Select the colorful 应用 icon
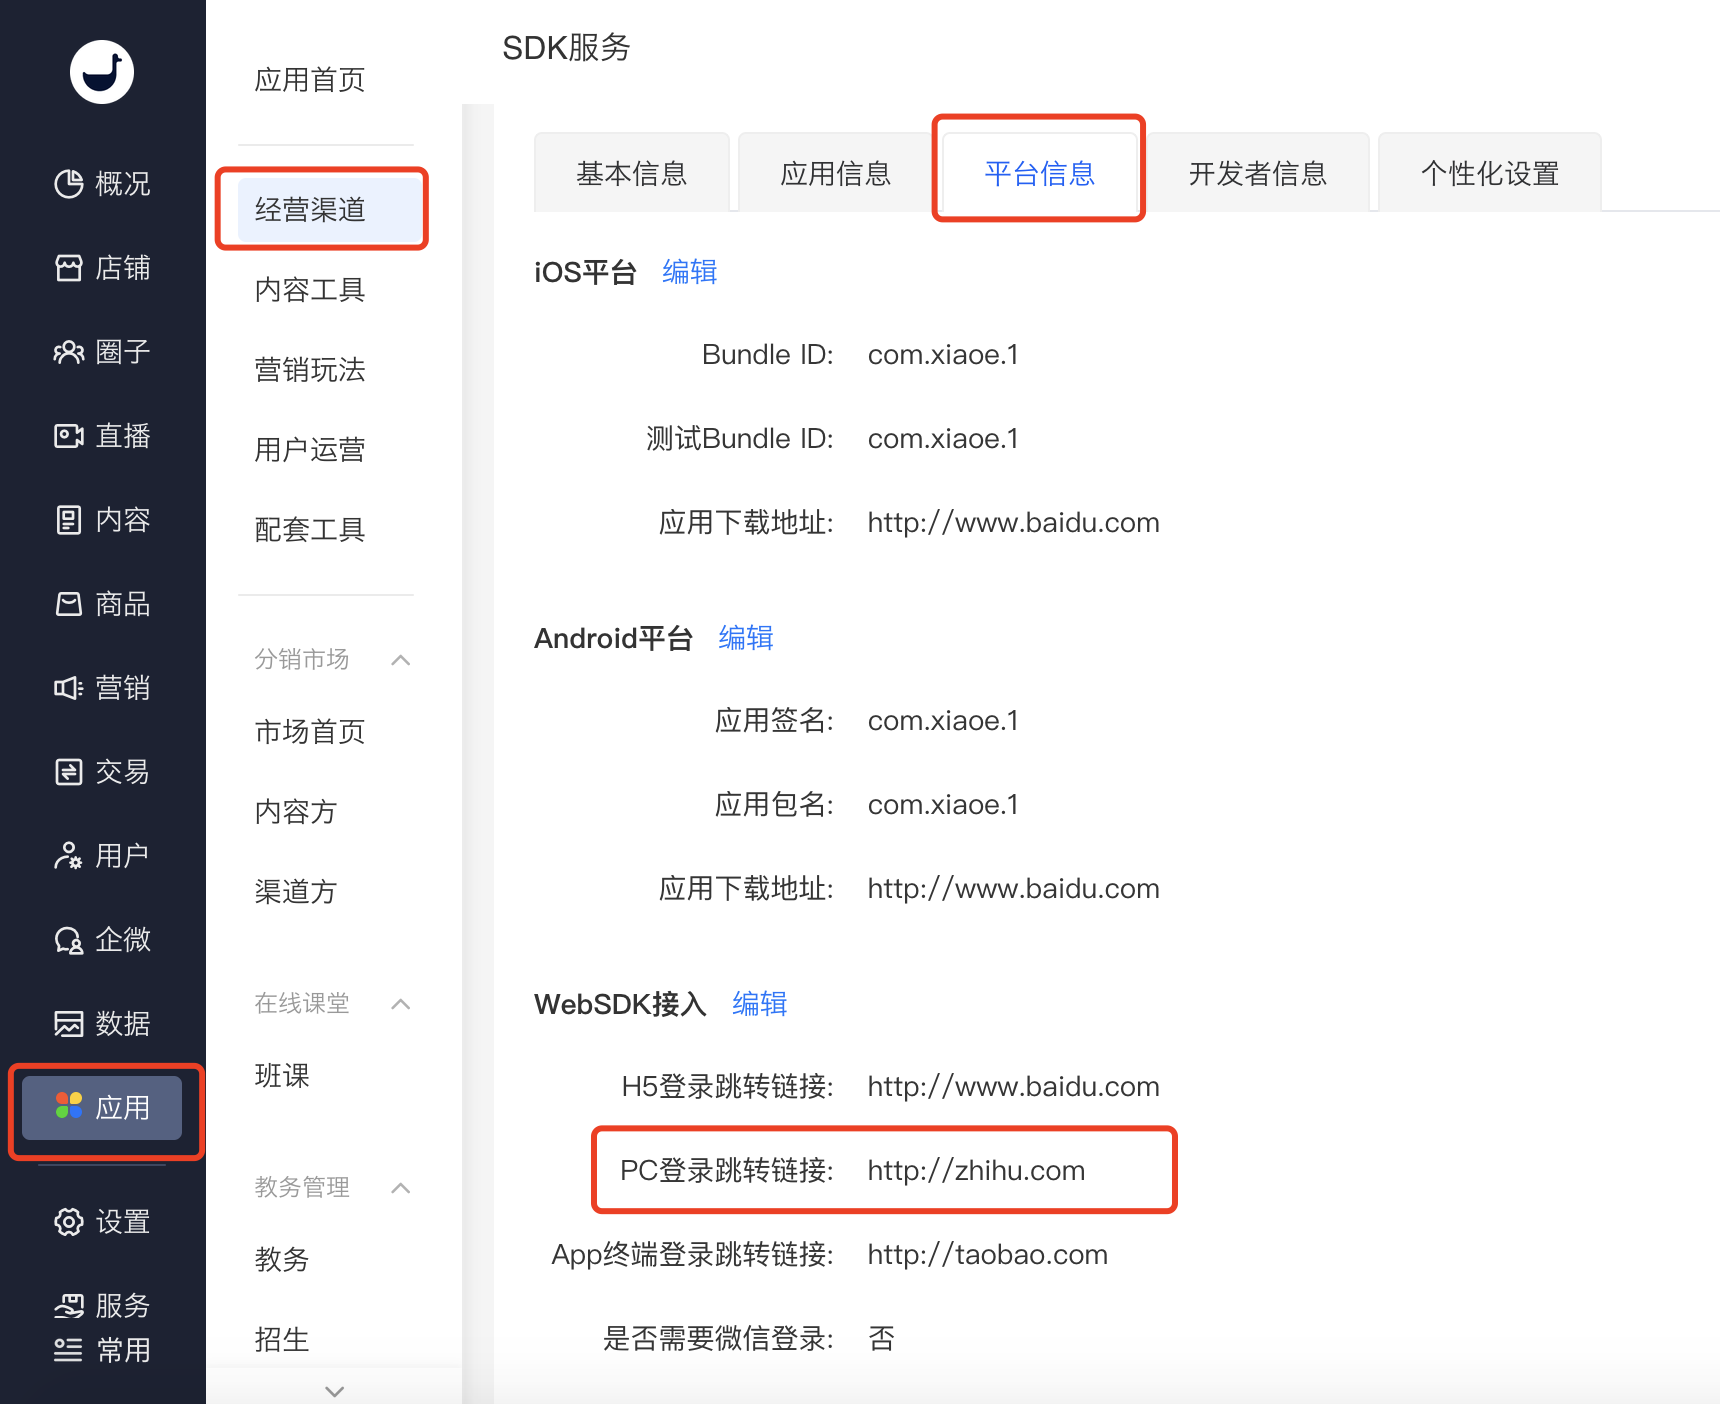Image resolution: width=1720 pixels, height=1404 pixels. tap(68, 1106)
